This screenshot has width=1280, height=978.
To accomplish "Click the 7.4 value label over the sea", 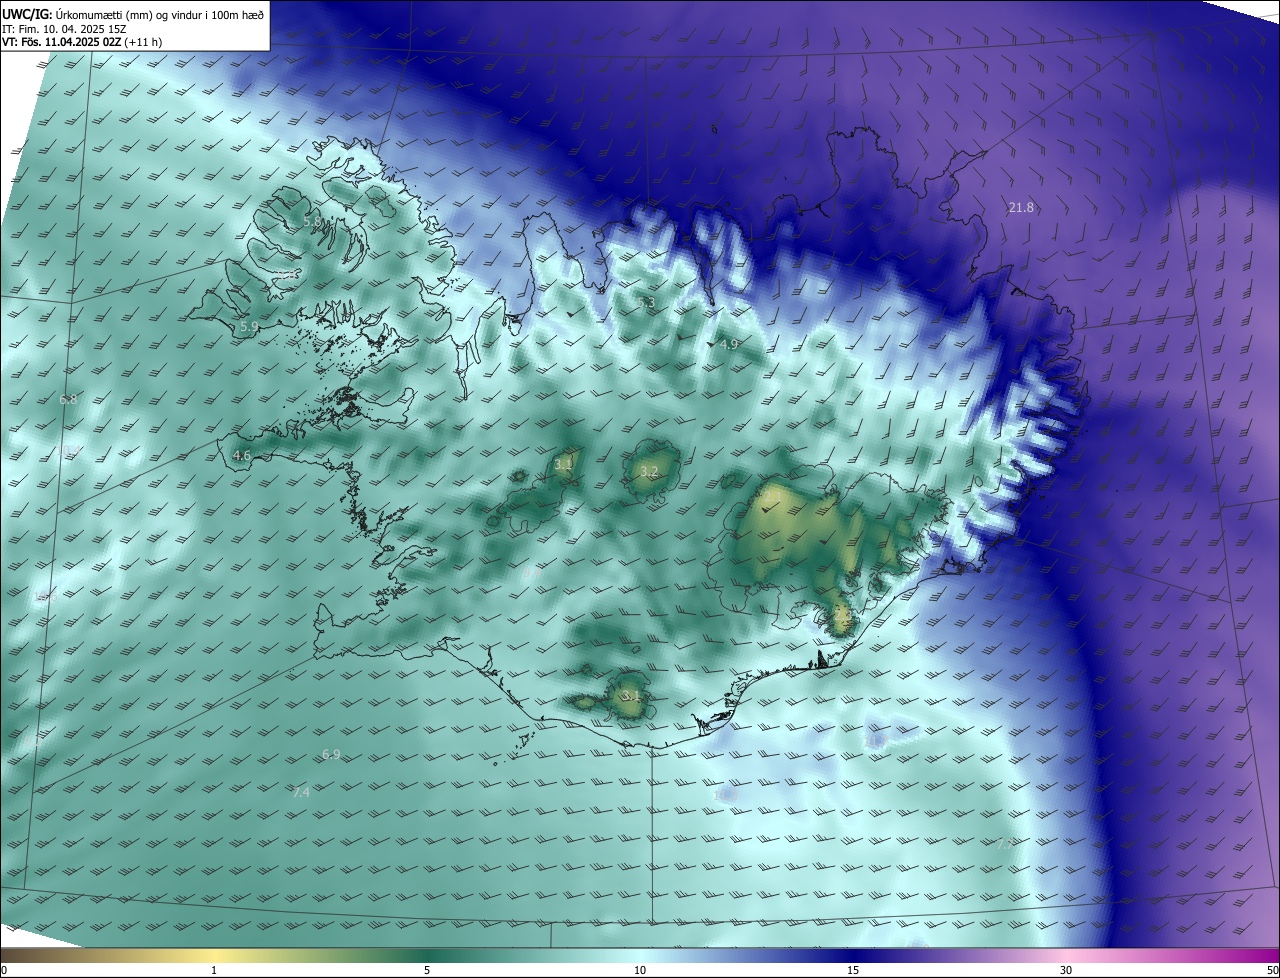I will pyautogui.click(x=301, y=792).
